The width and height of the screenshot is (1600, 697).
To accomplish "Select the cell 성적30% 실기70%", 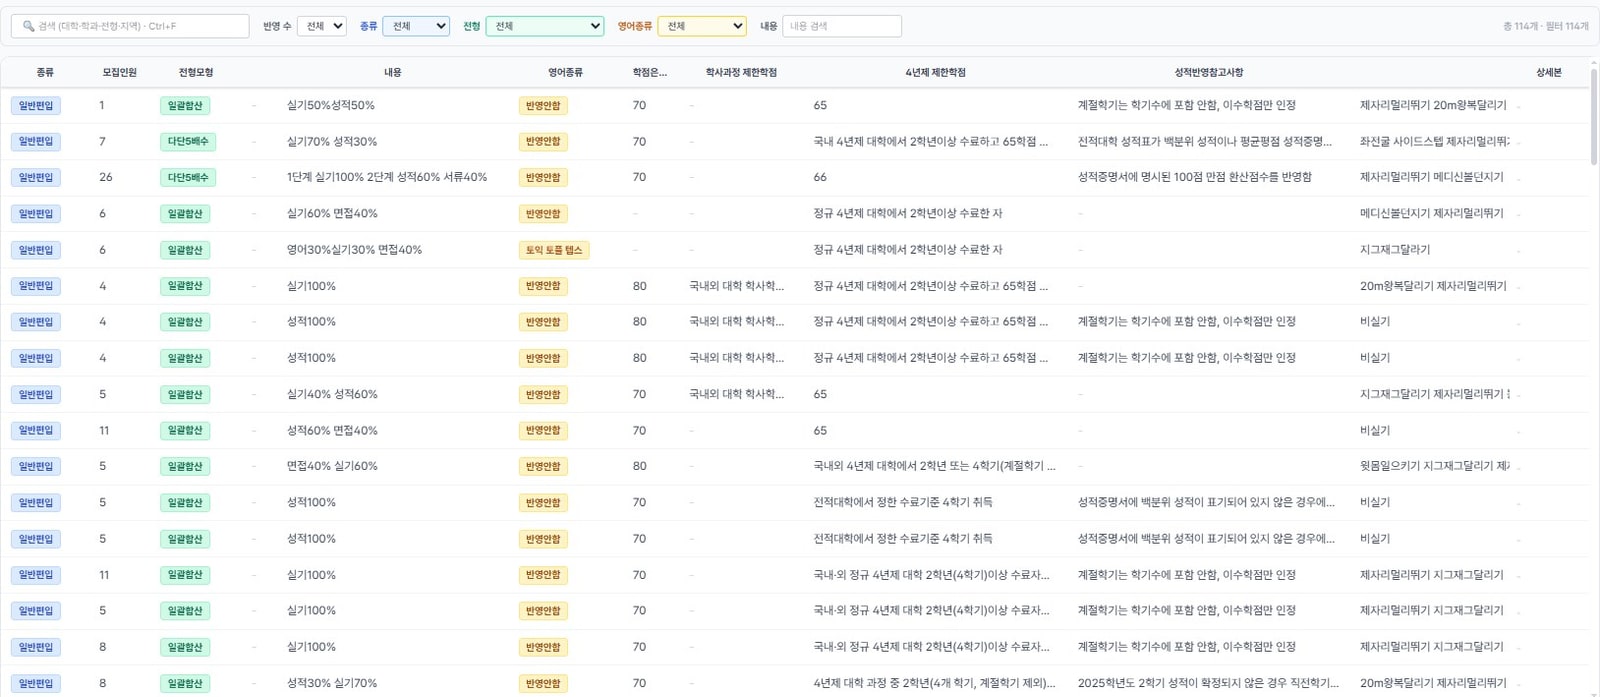I will click(332, 683).
